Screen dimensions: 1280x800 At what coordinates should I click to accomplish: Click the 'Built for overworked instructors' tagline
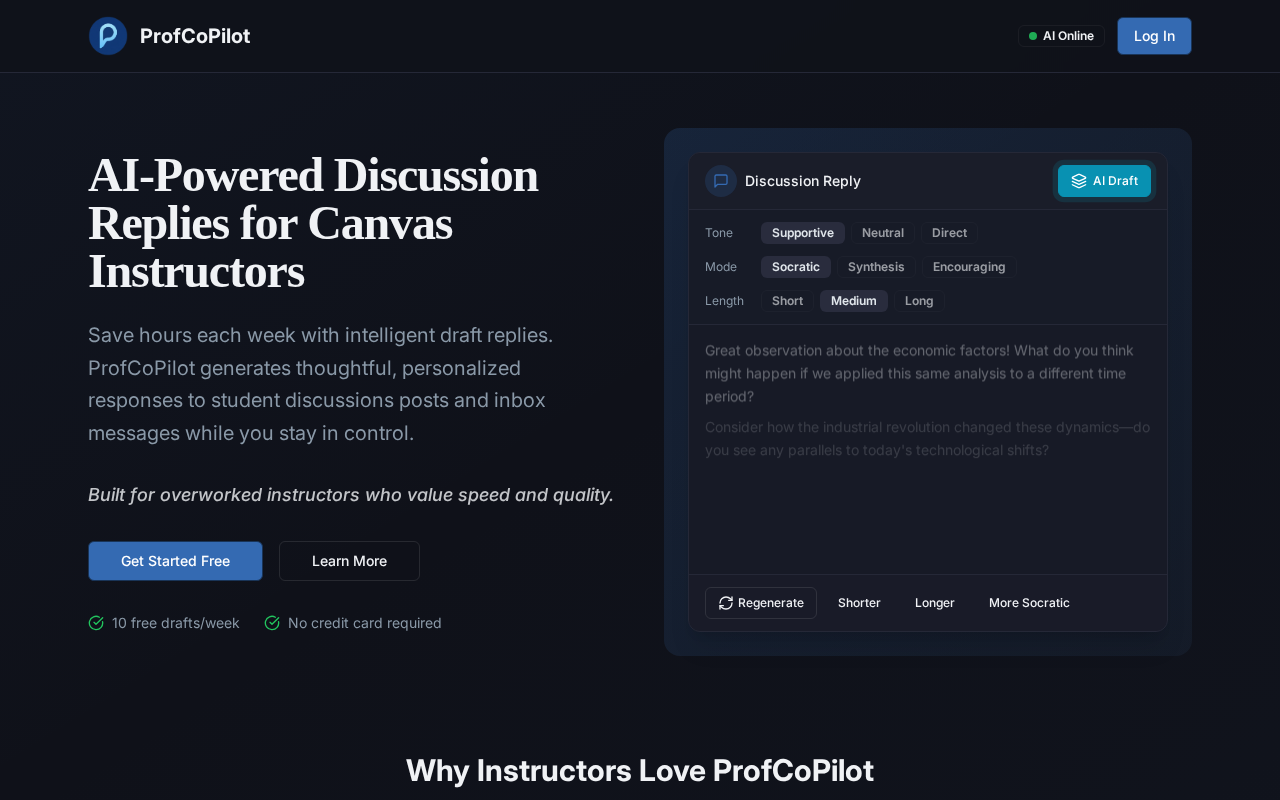(x=351, y=495)
